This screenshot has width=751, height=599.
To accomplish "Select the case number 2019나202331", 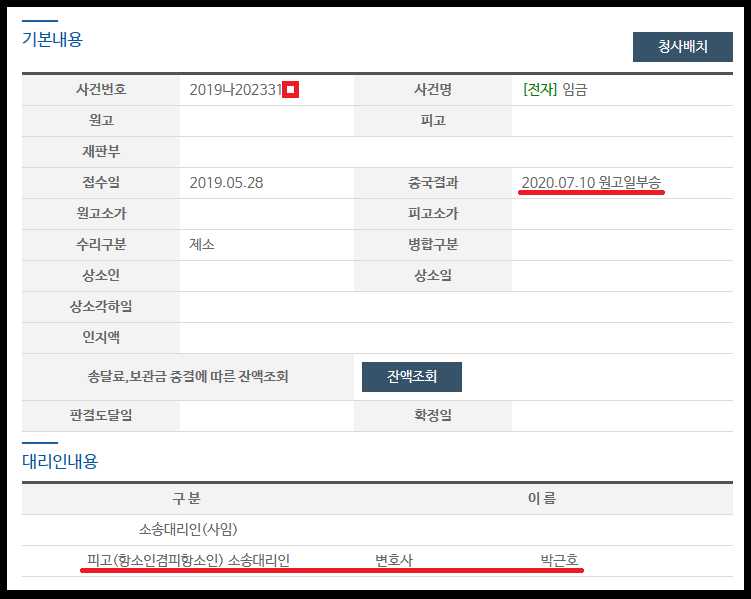I will [x=235, y=90].
